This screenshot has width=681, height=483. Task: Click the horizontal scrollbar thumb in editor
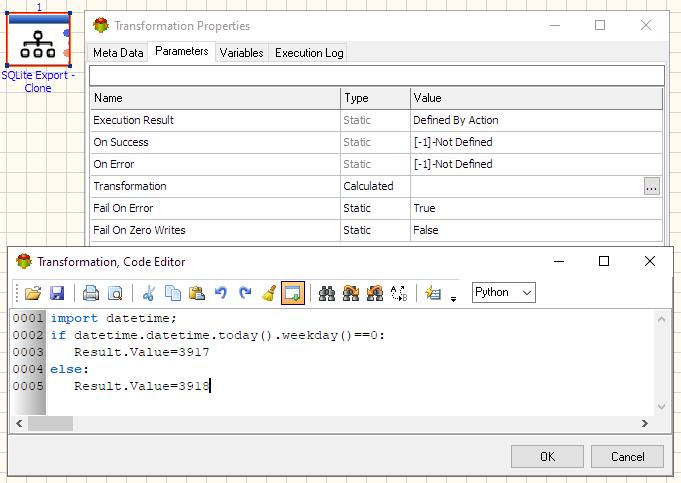point(50,423)
